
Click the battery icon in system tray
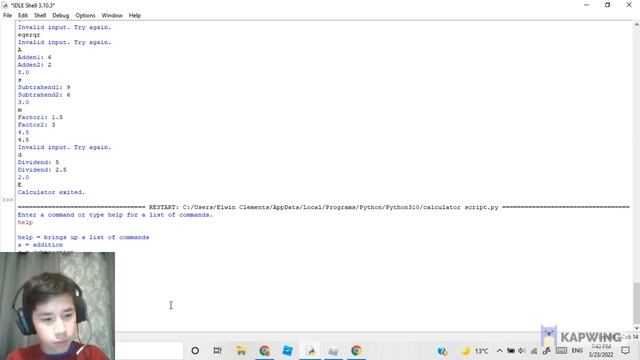pyautogui.click(x=511, y=351)
